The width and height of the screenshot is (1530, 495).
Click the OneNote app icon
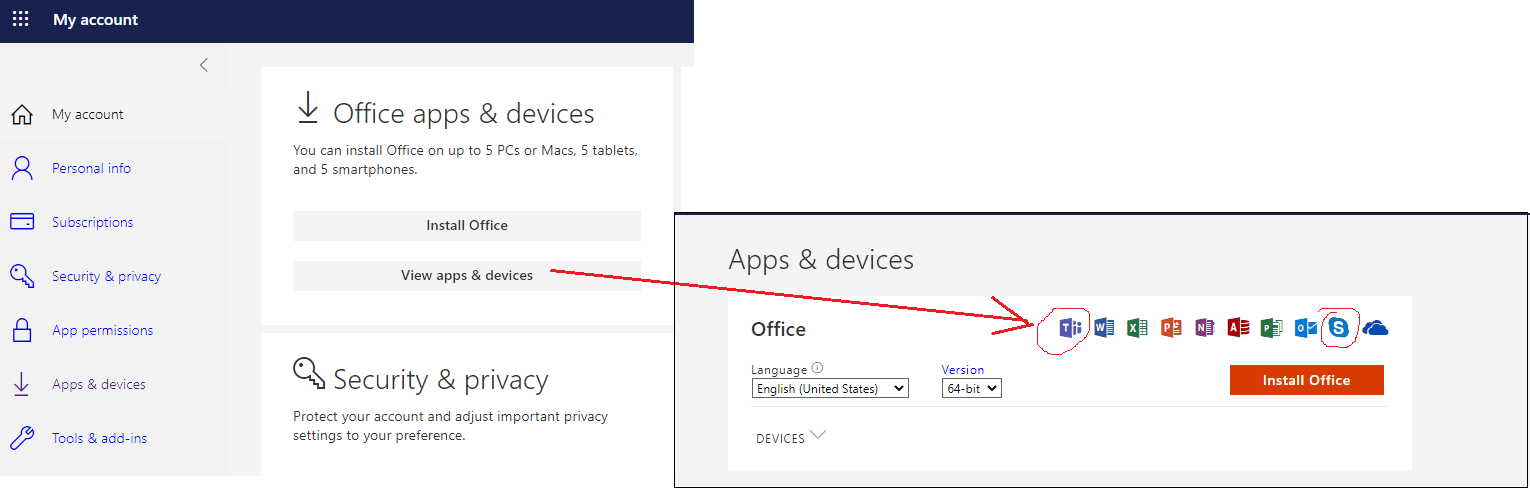(1204, 328)
